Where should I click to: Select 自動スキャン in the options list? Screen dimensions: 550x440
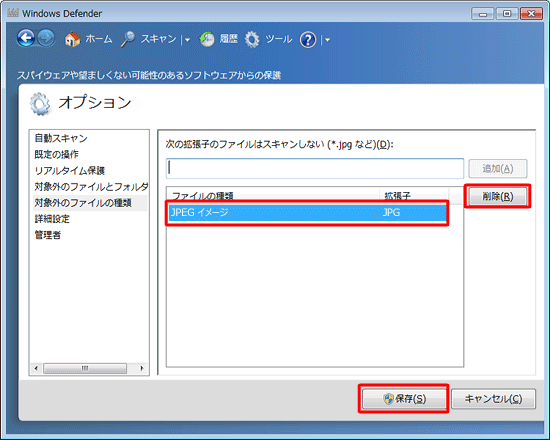click(61, 138)
